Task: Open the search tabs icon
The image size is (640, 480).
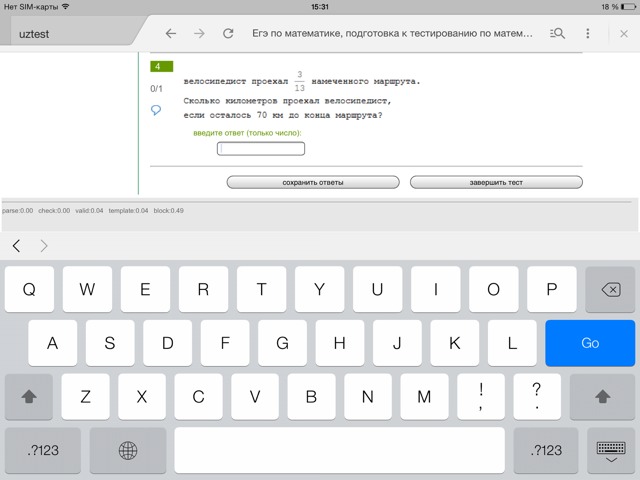Action: 558,33
